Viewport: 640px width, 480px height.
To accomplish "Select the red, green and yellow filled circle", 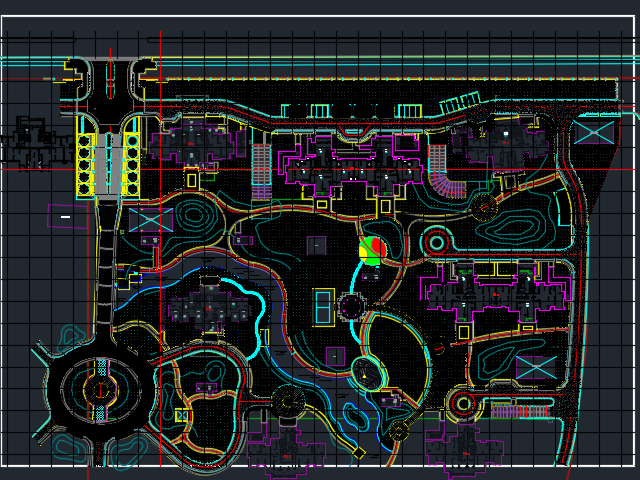I will click(372, 250).
